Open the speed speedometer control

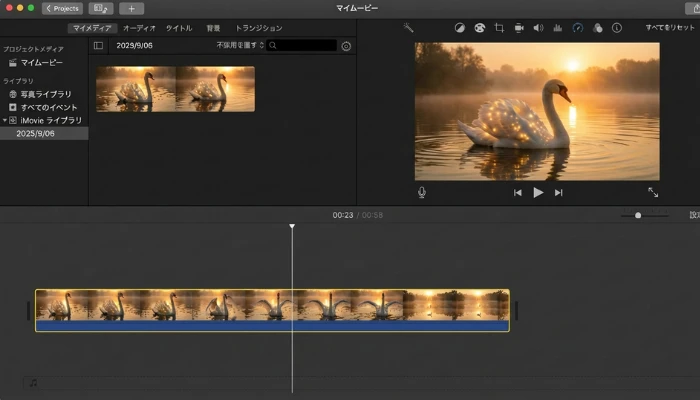577,28
